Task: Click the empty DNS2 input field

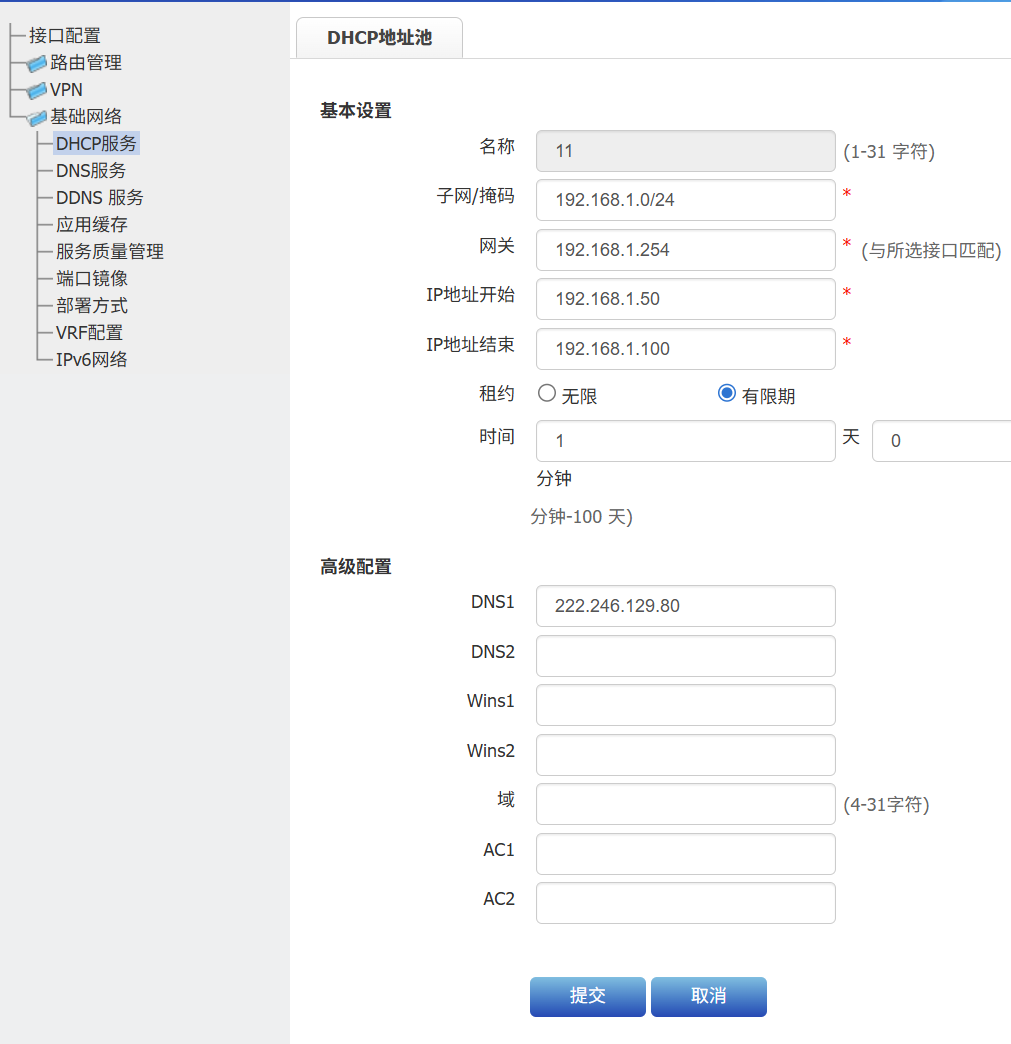Action: pos(685,656)
